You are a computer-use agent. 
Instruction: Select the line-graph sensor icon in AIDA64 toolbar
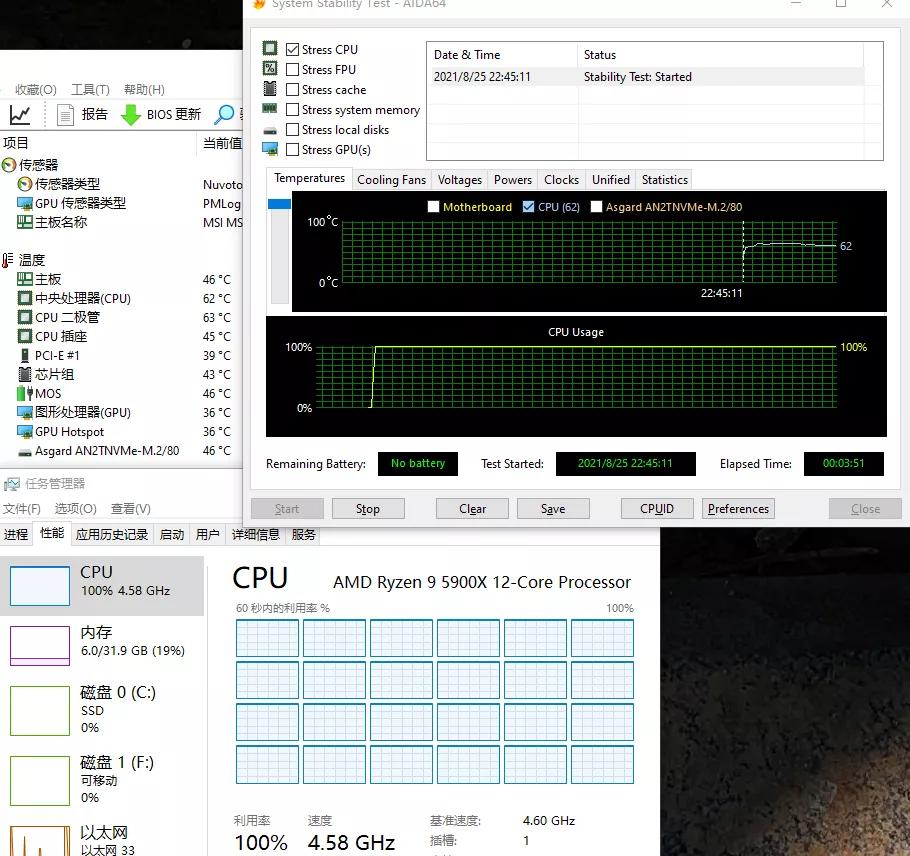click(20, 115)
